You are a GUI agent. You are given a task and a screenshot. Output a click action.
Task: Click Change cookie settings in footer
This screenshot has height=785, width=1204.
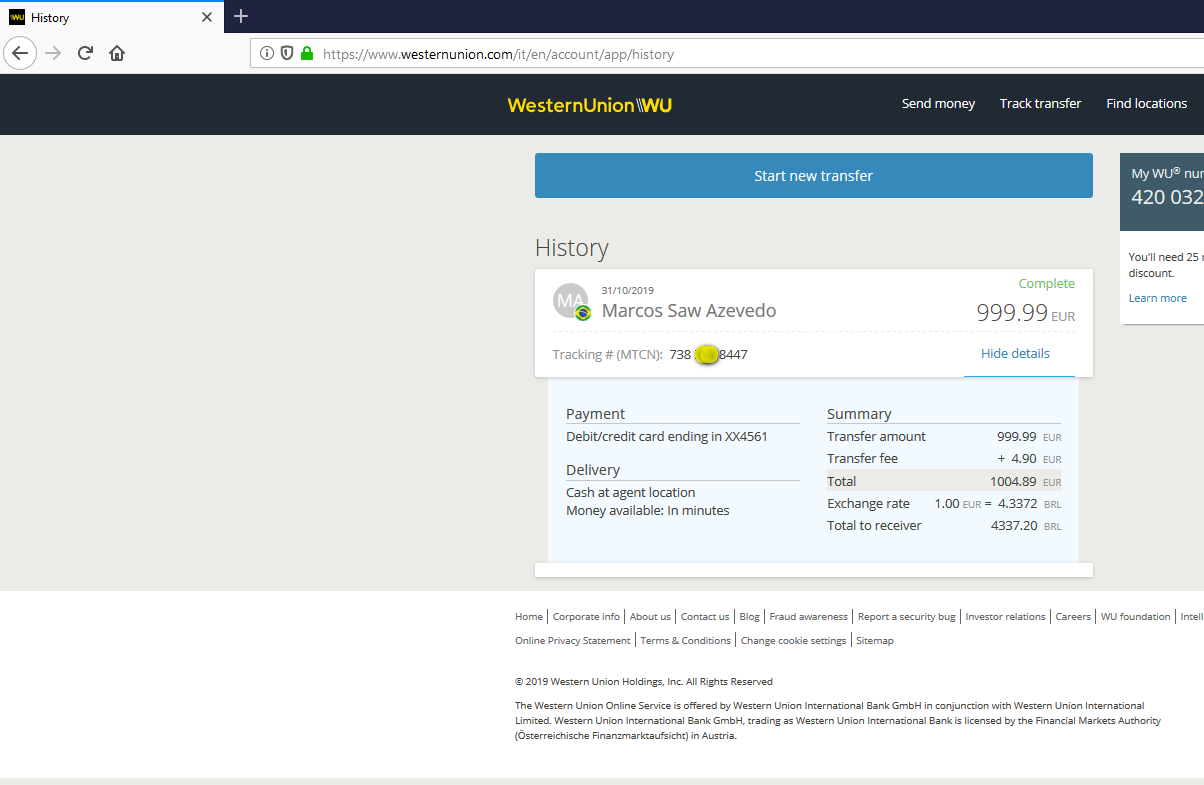(x=793, y=640)
